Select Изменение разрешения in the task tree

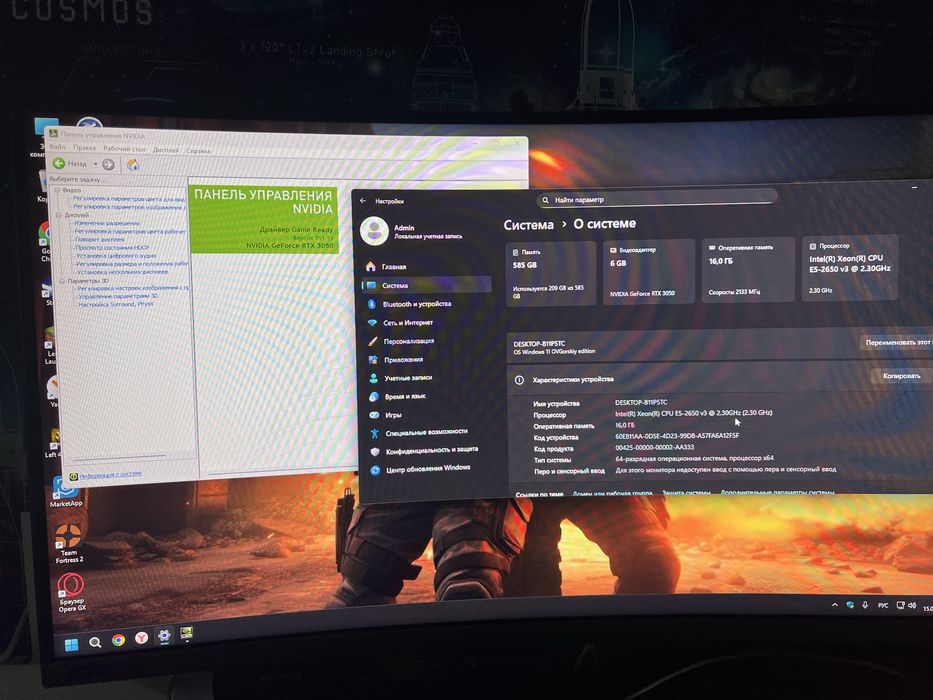coord(107,223)
